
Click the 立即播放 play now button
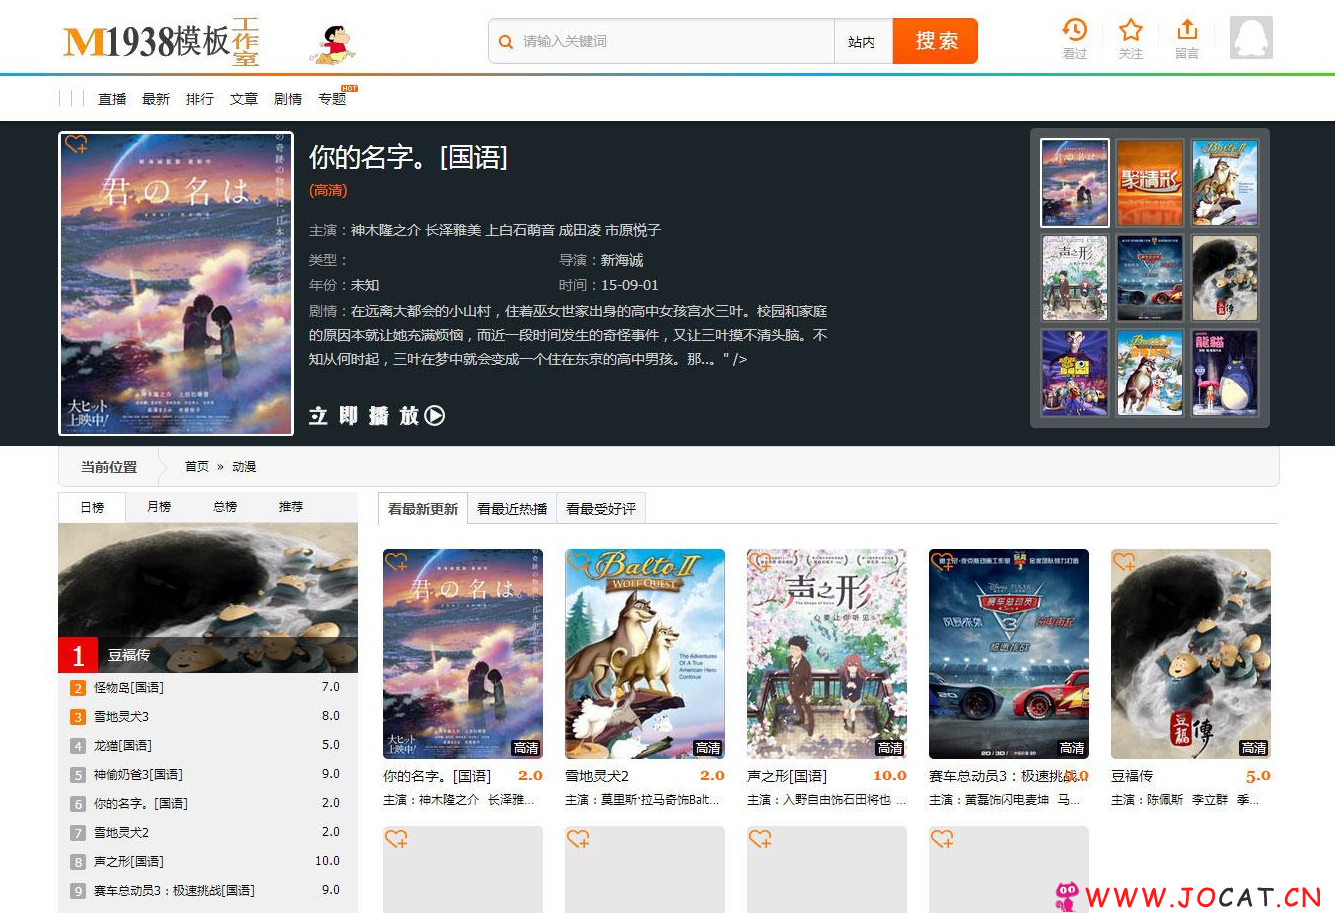[376, 415]
